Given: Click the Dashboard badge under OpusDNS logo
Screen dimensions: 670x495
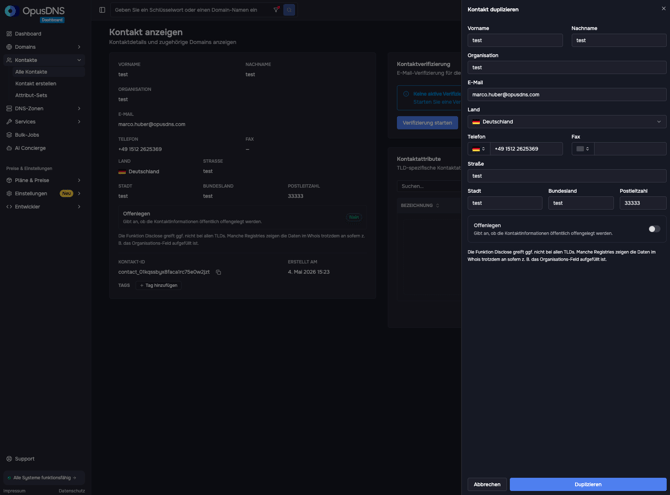Looking at the screenshot, I should point(52,20).
